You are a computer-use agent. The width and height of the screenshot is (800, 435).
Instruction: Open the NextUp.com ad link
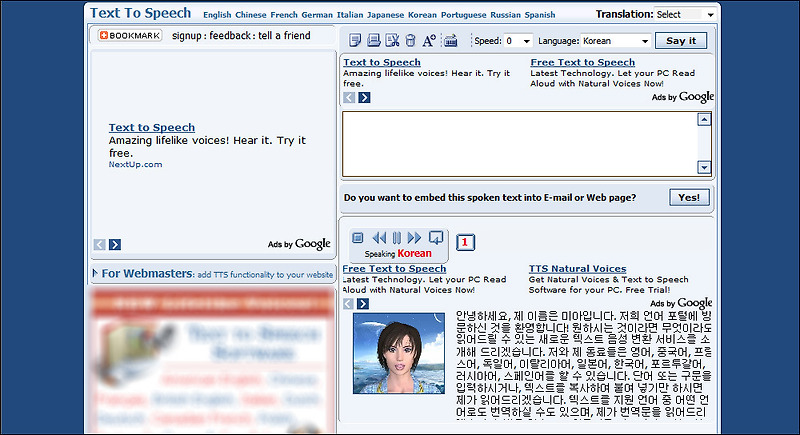pos(135,164)
